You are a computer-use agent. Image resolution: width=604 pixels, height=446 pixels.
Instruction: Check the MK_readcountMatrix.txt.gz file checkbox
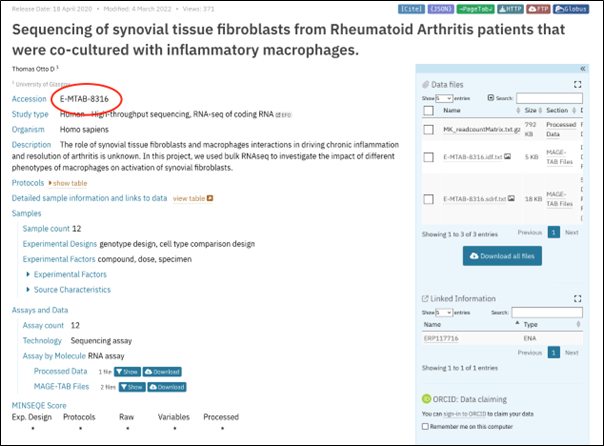pos(428,129)
